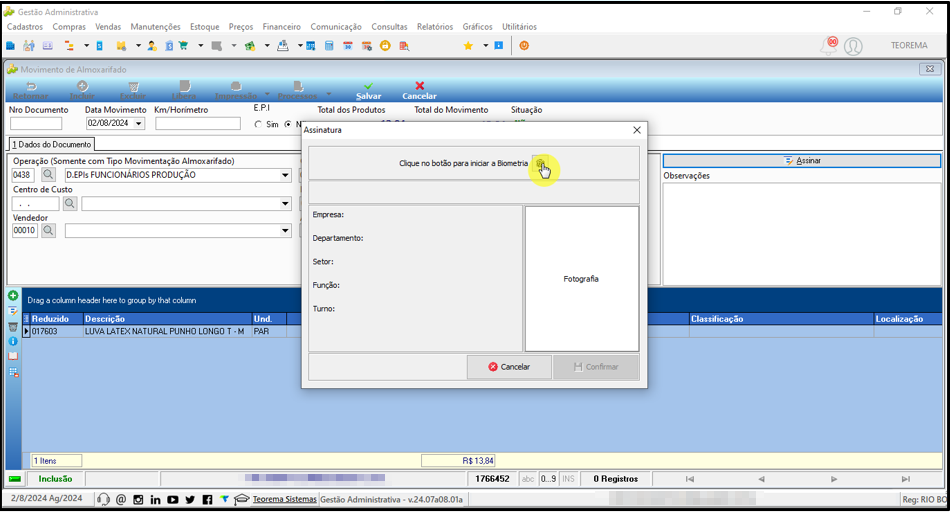Click the fingerprint button to start biometrics
Viewport: 950px width, 512px height.
click(x=540, y=163)
